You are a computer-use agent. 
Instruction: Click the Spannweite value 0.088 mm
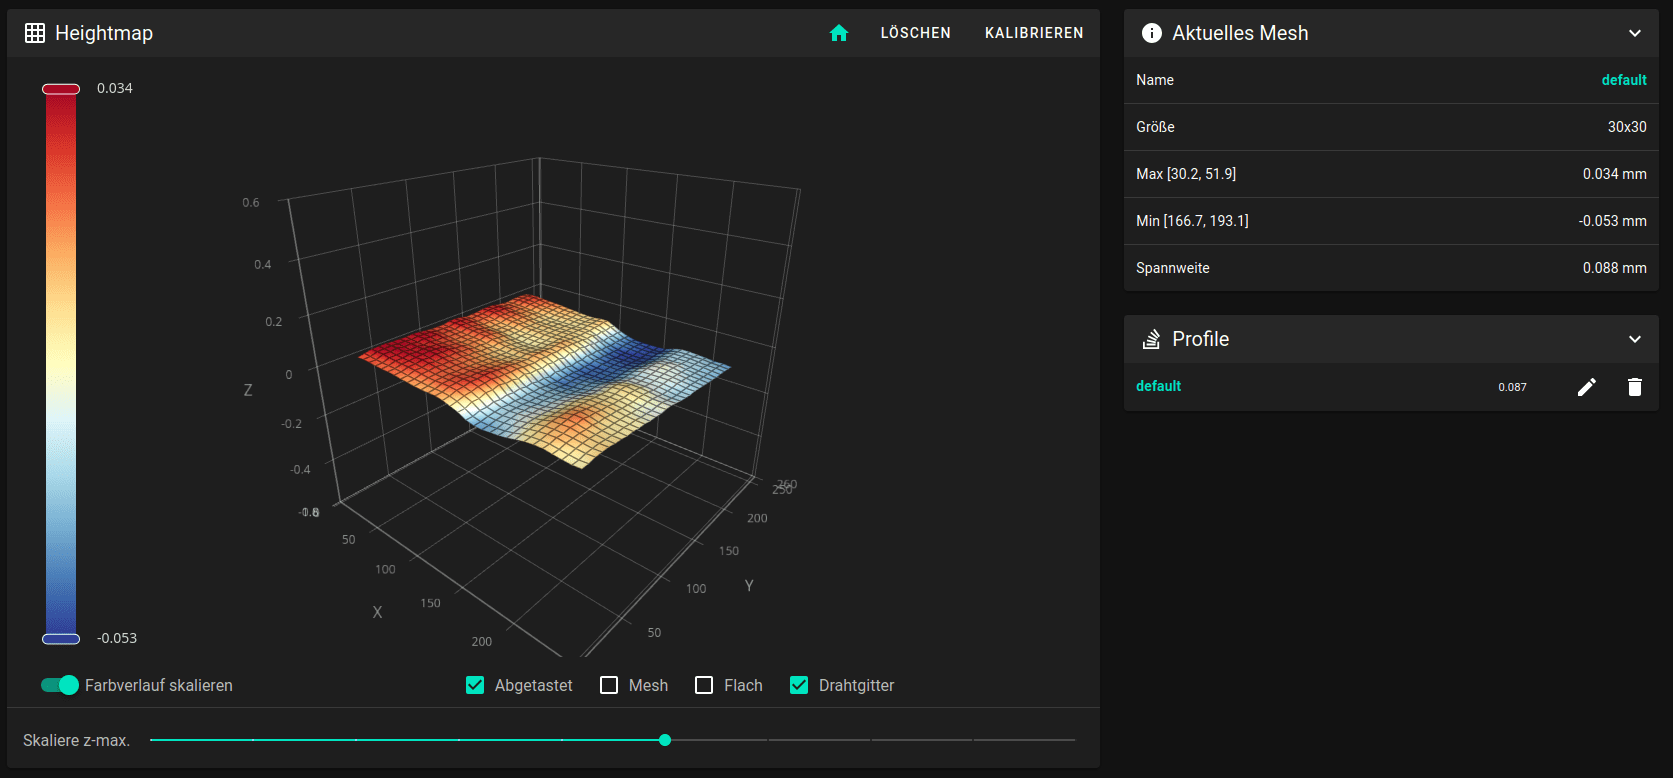[1614, 268]
